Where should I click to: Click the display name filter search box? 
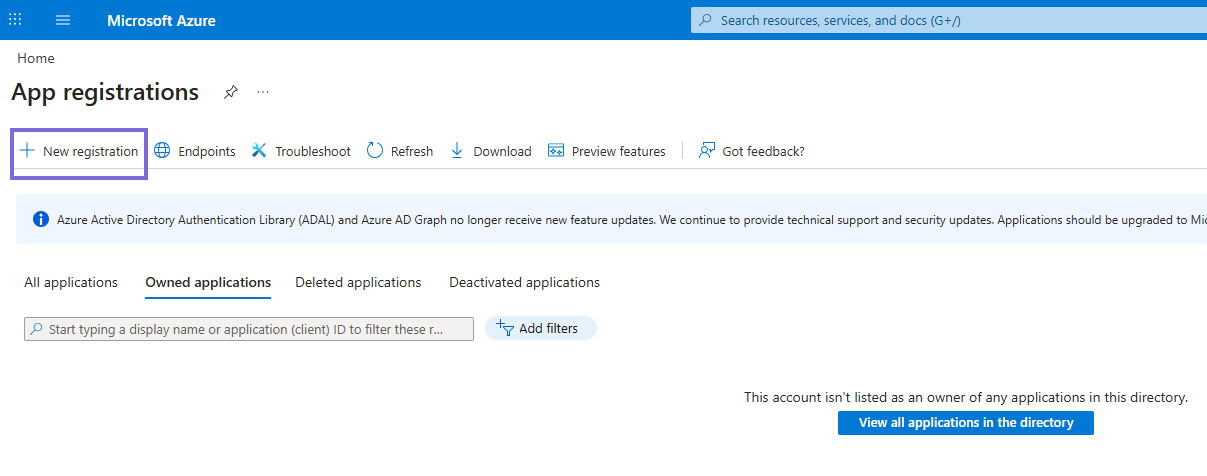(x=250, y=329)
